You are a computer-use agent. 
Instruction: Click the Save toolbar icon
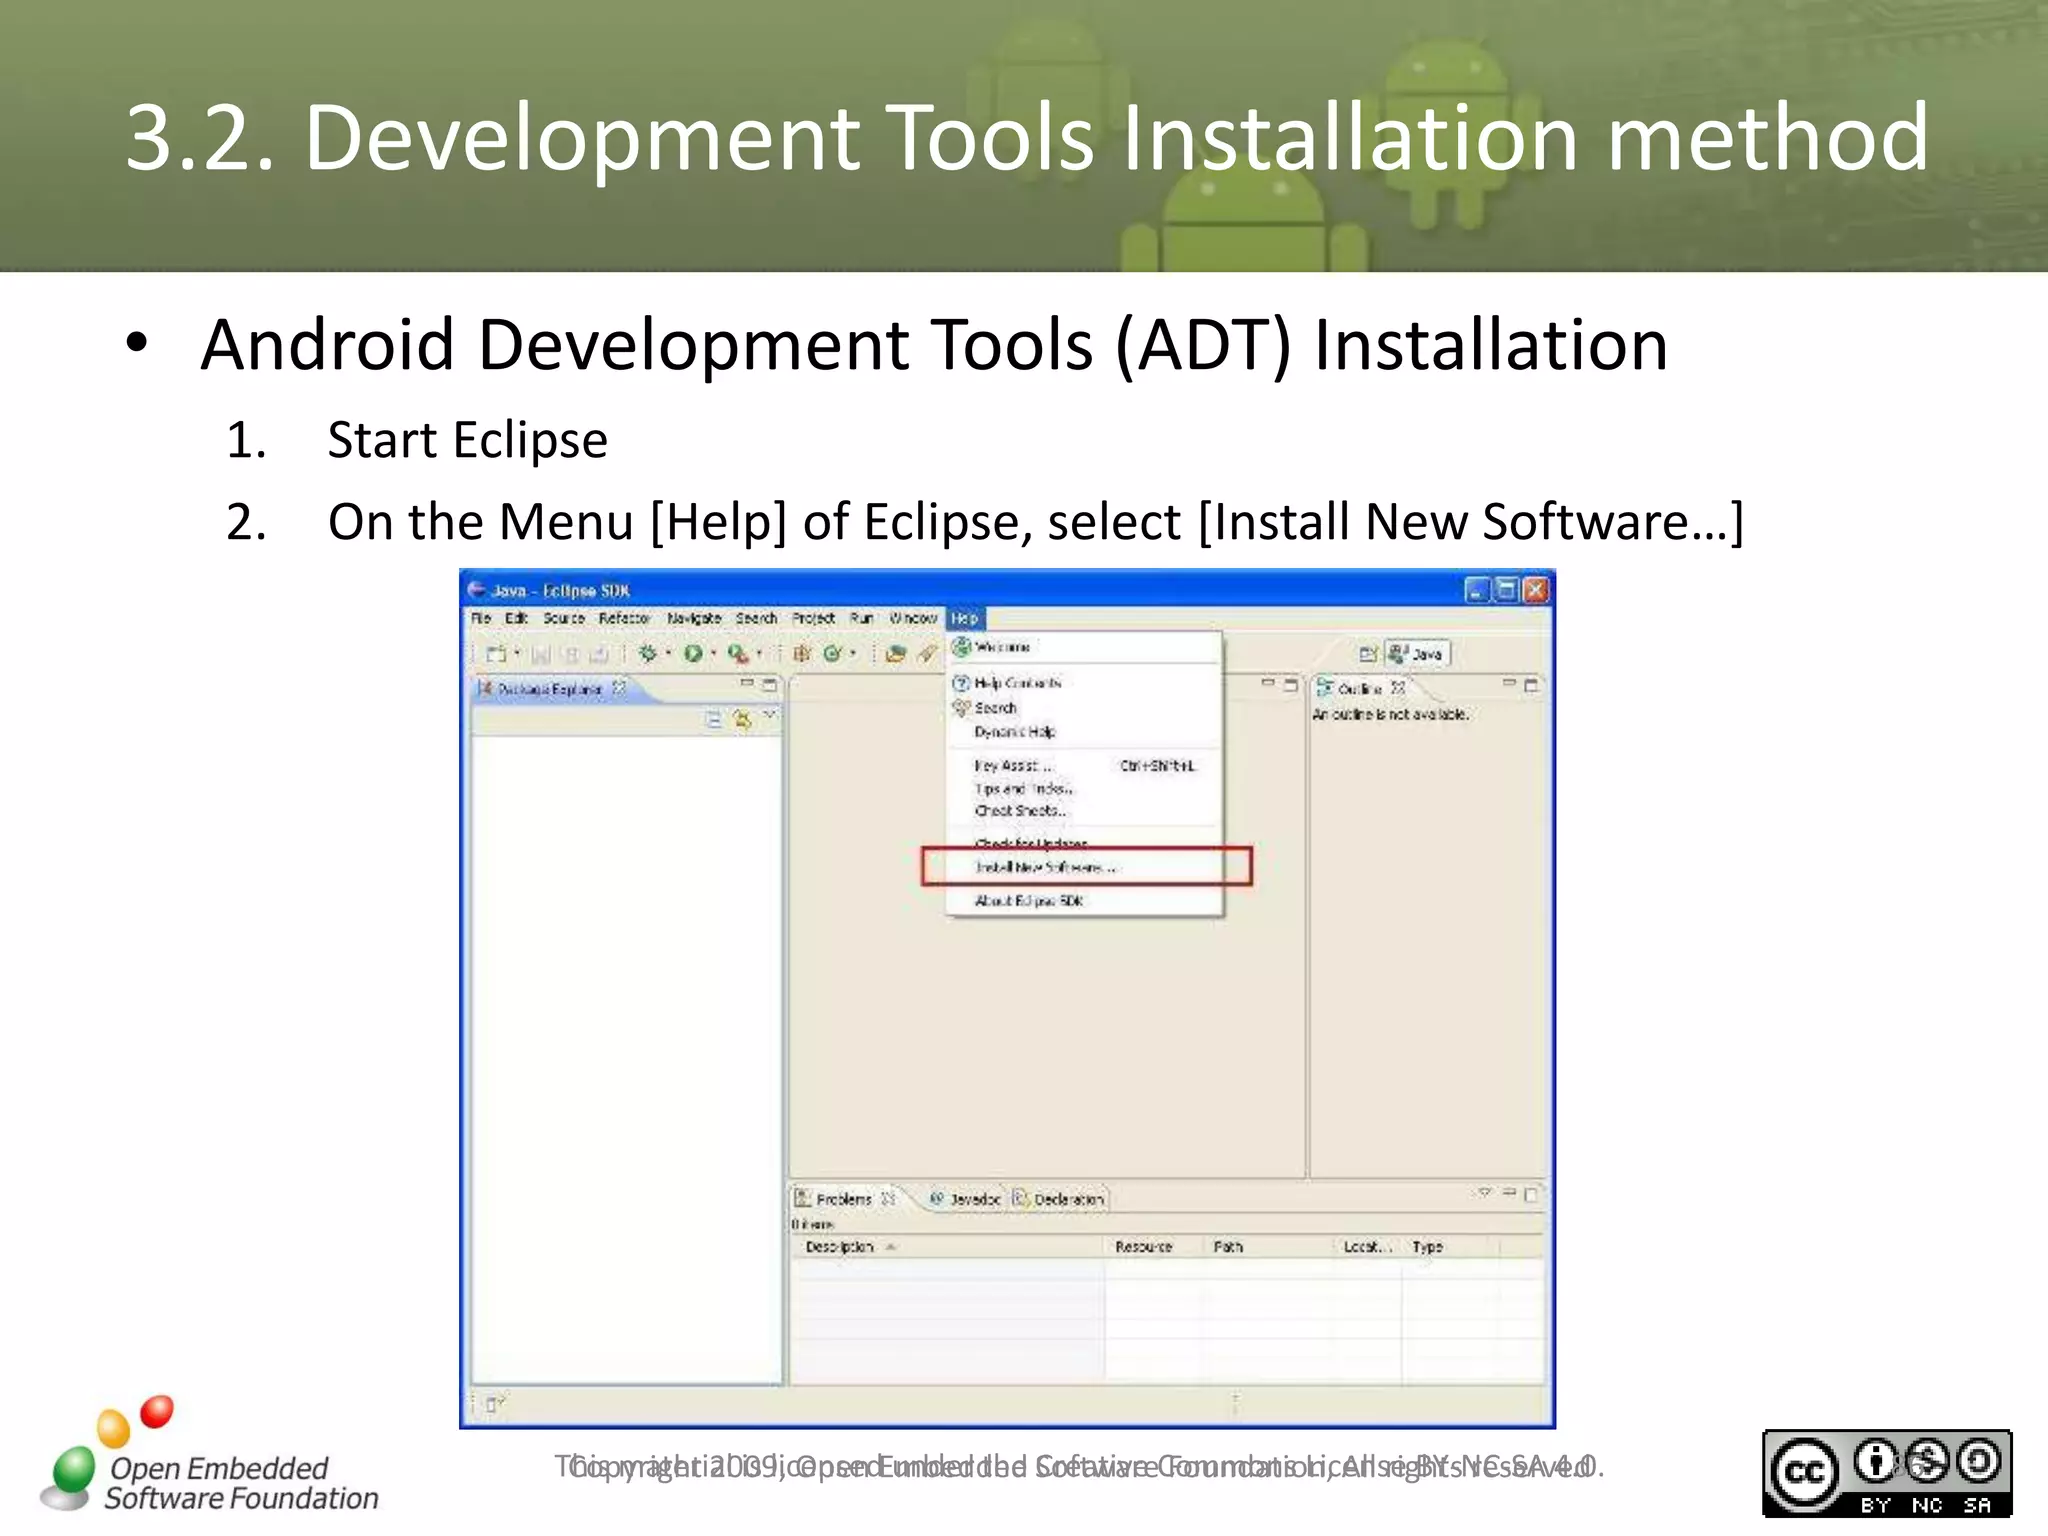[541, 654]
